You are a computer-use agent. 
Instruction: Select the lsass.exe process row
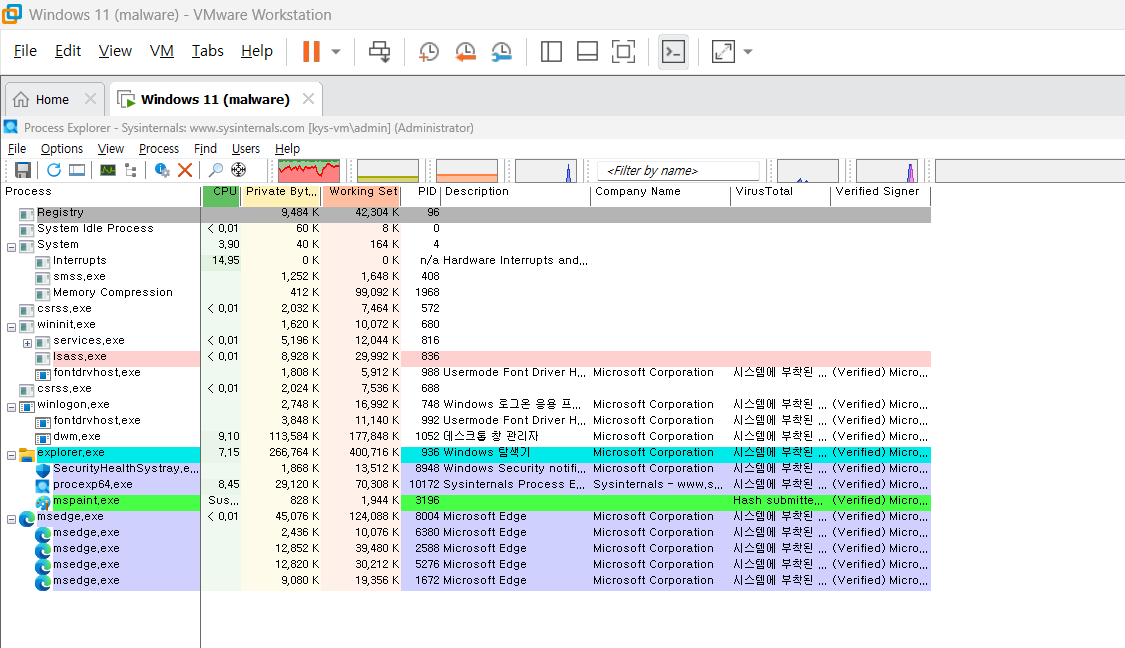click(x=466, y=357)
